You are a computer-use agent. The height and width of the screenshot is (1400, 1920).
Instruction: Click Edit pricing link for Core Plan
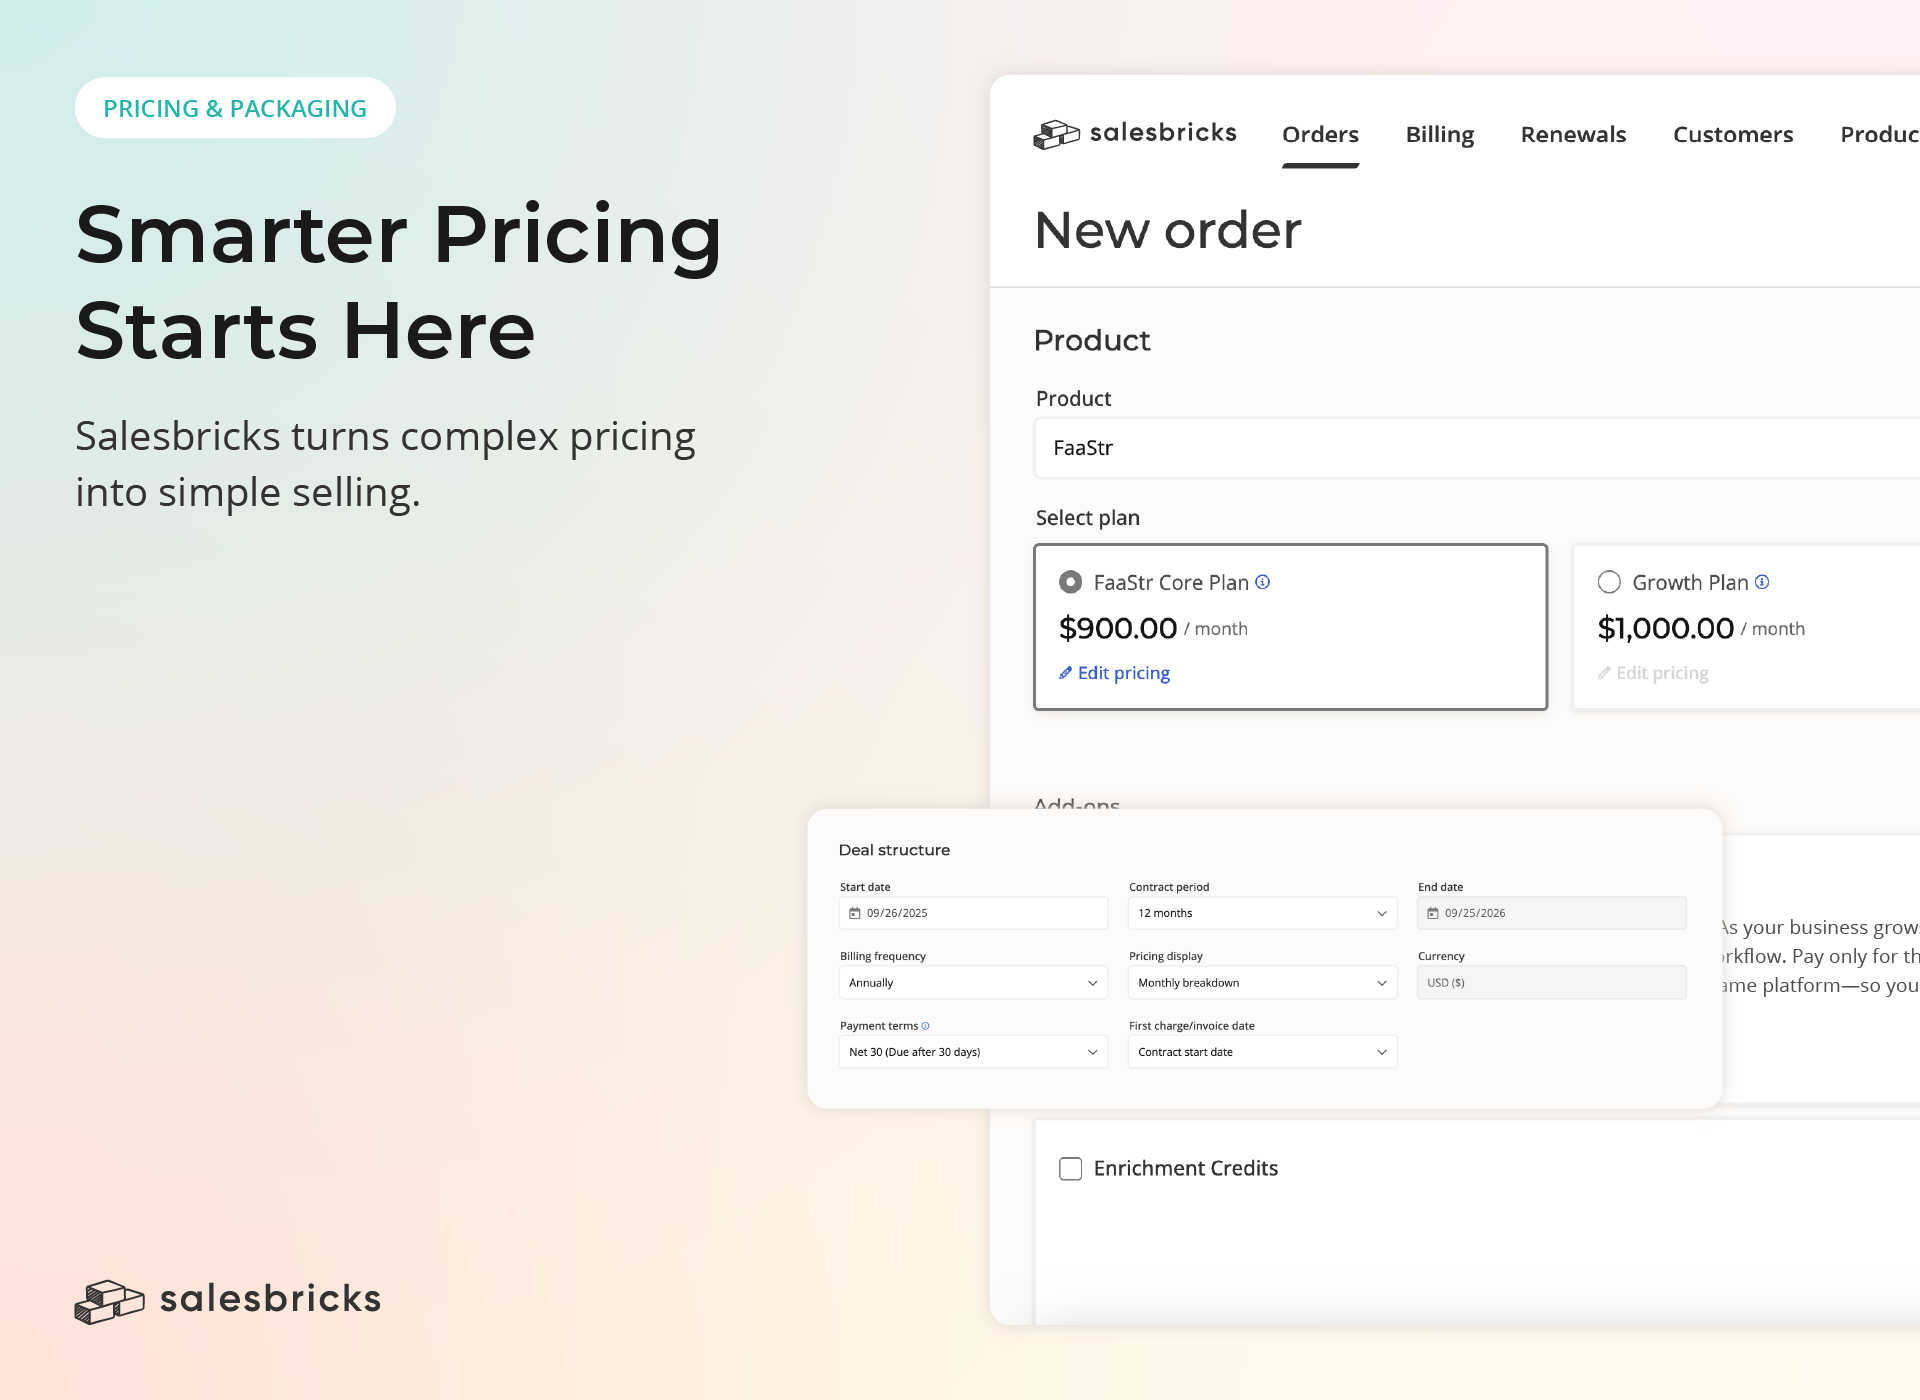point(1123,673)
